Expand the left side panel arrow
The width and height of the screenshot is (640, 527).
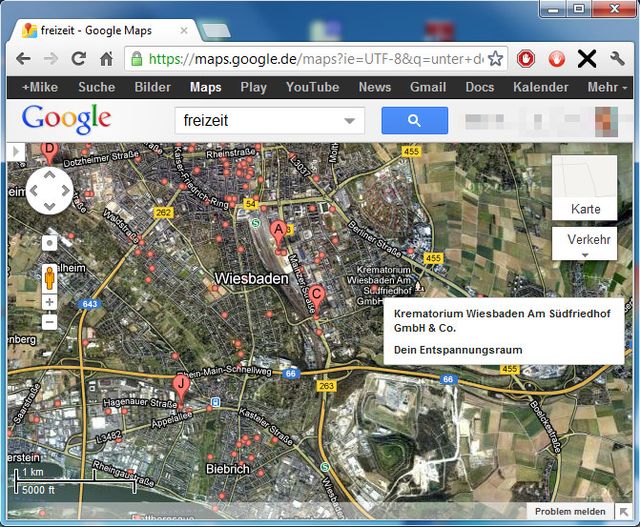coord(14,151)
